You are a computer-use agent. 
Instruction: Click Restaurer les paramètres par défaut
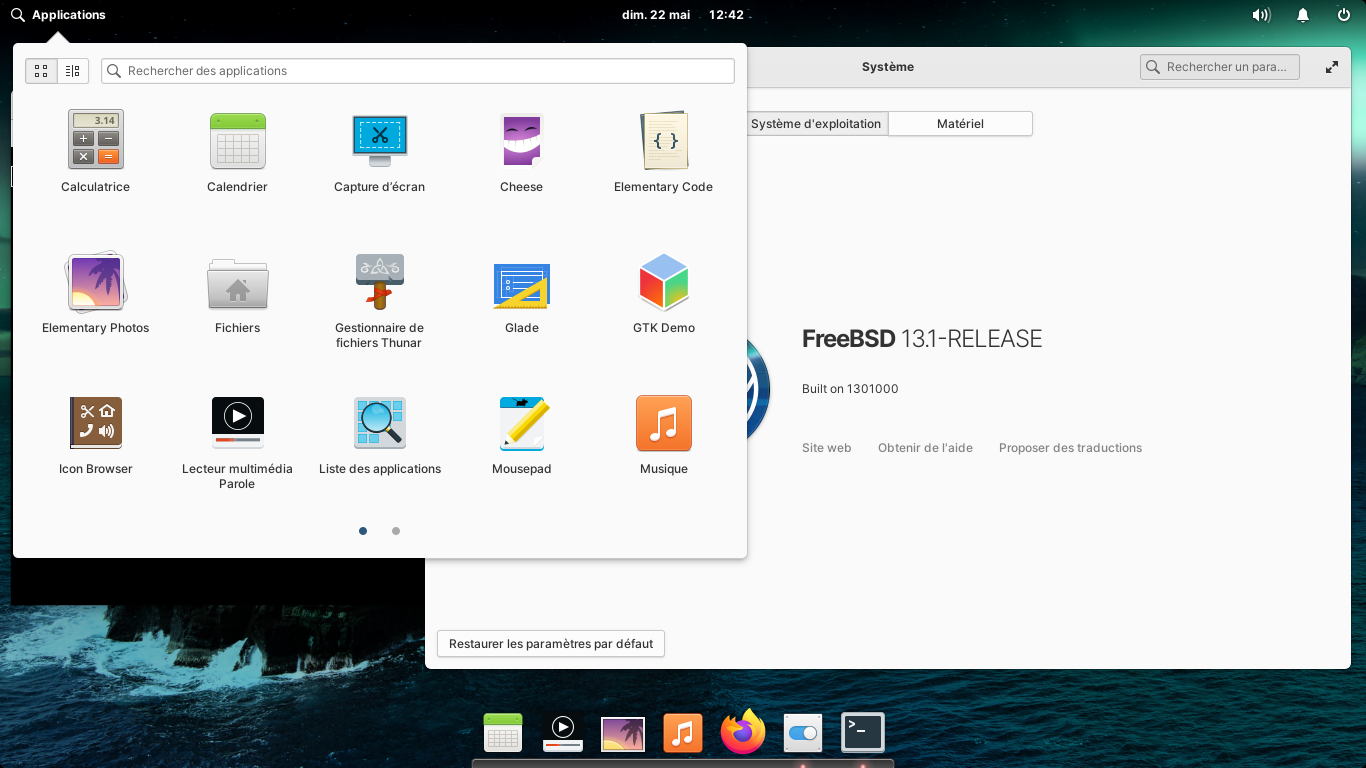551,644
